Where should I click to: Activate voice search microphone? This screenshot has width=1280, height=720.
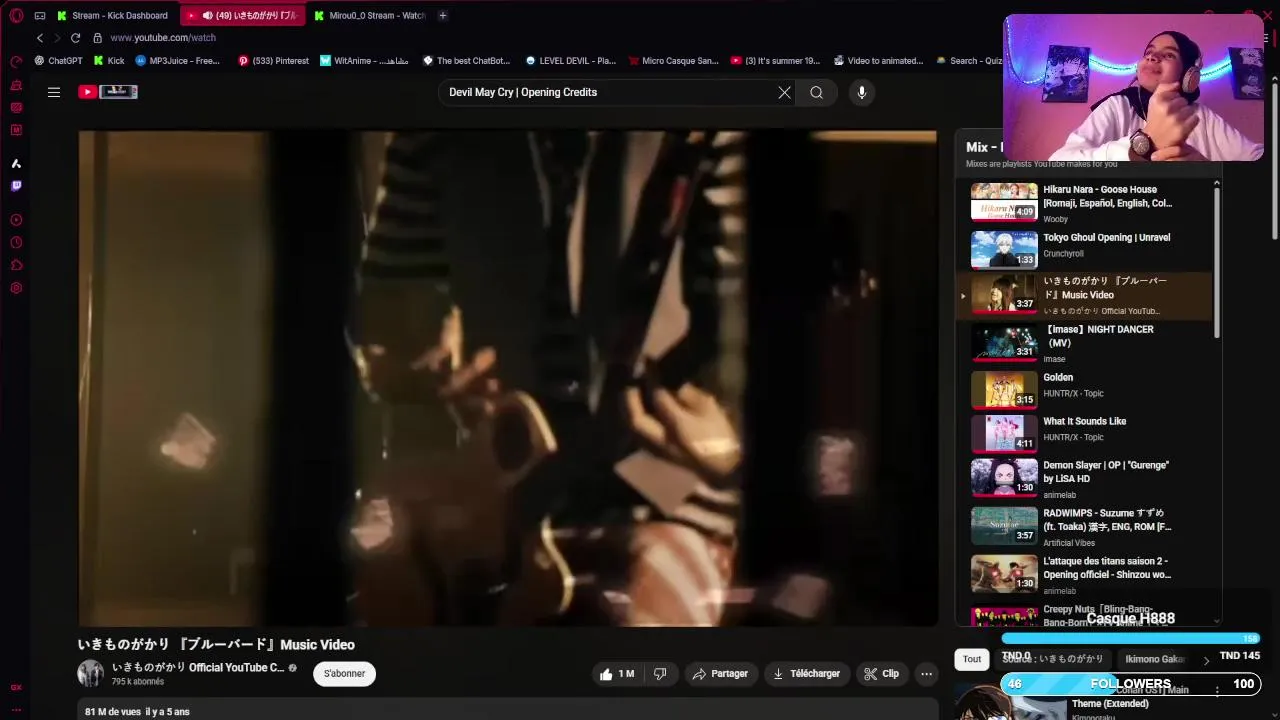[861, 92]
